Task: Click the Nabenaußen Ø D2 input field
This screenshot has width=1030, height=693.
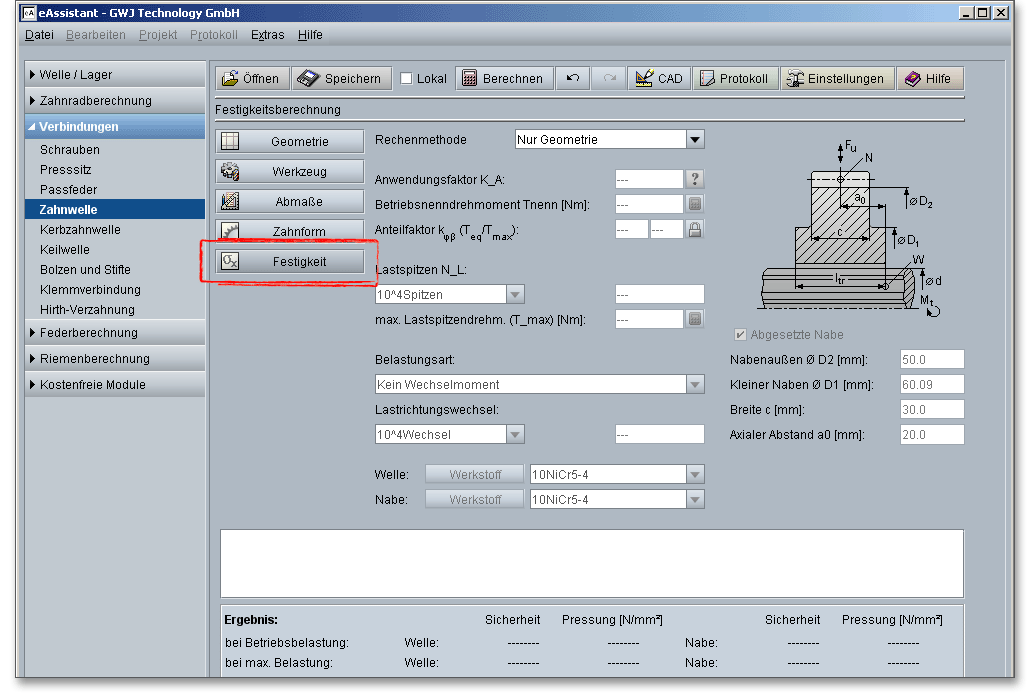Action: click(x=931, y=360)
